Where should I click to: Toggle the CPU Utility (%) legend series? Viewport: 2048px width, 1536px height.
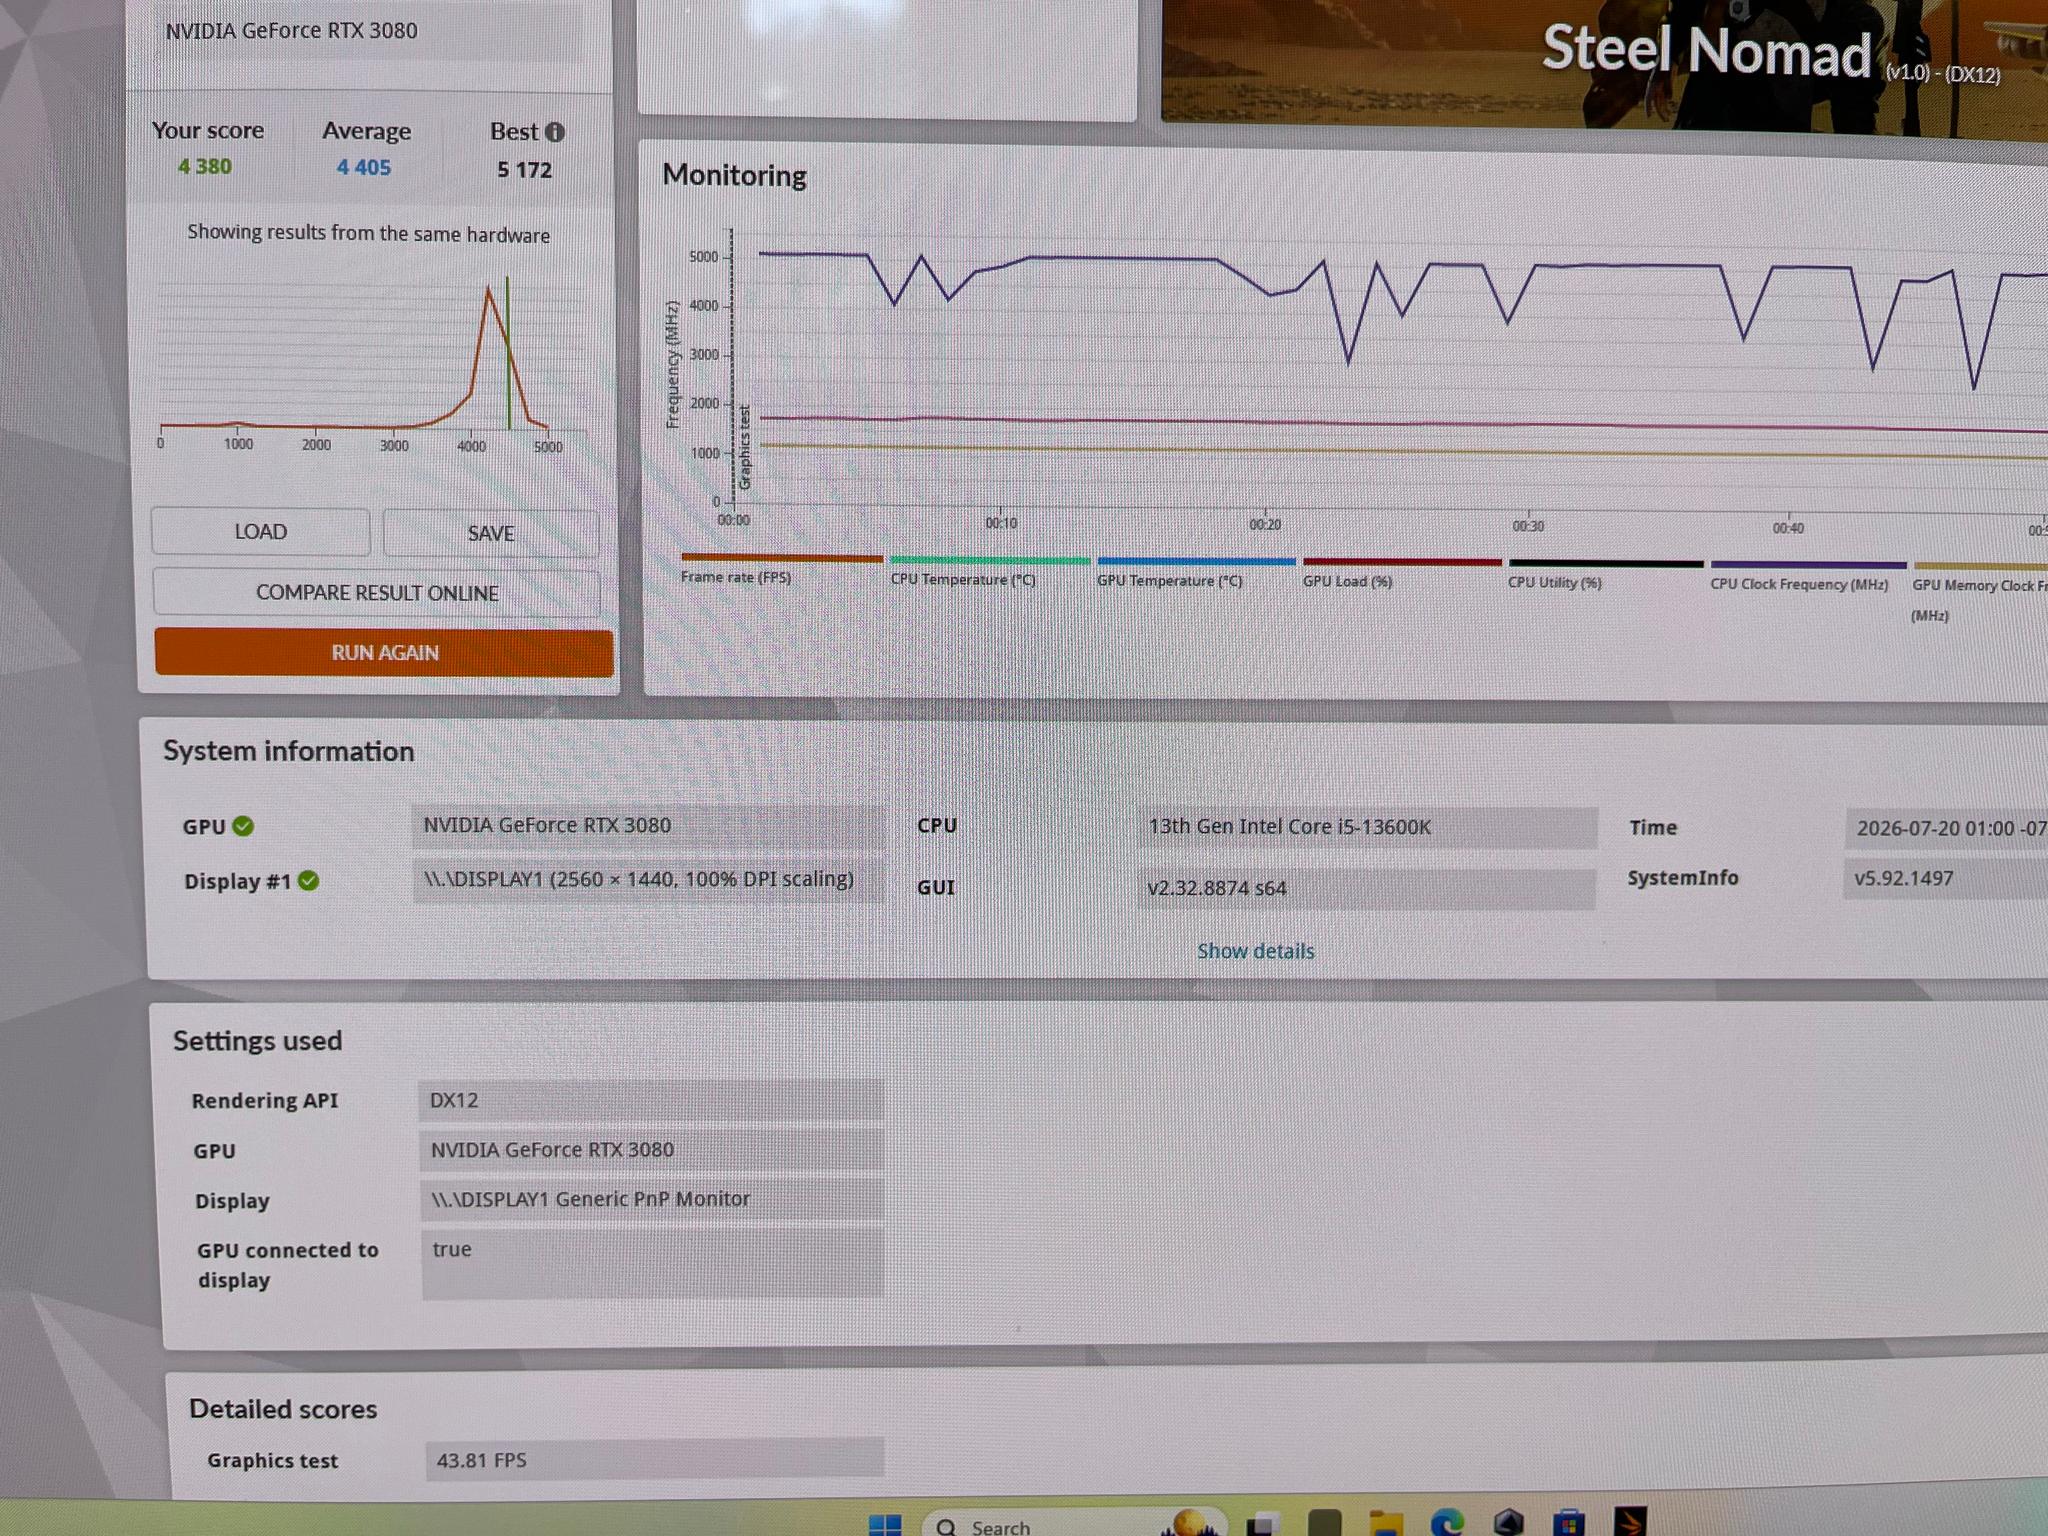pos(1606,574)
